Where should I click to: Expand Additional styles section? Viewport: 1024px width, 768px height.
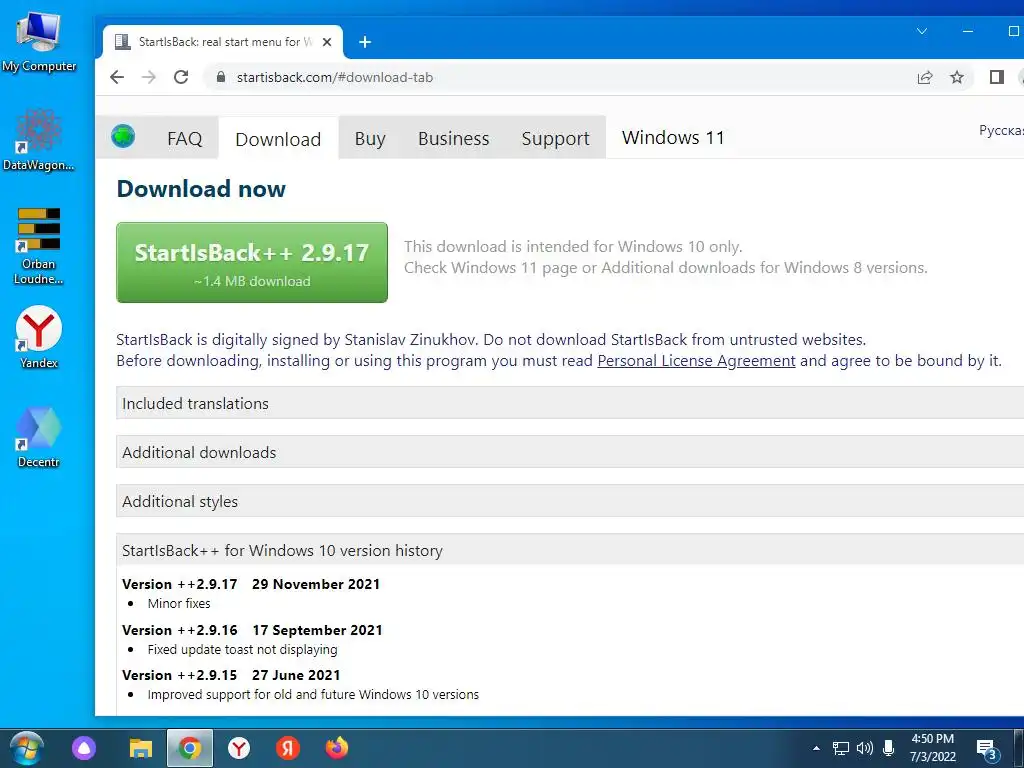pyautogui.click(x=569, y=501)
